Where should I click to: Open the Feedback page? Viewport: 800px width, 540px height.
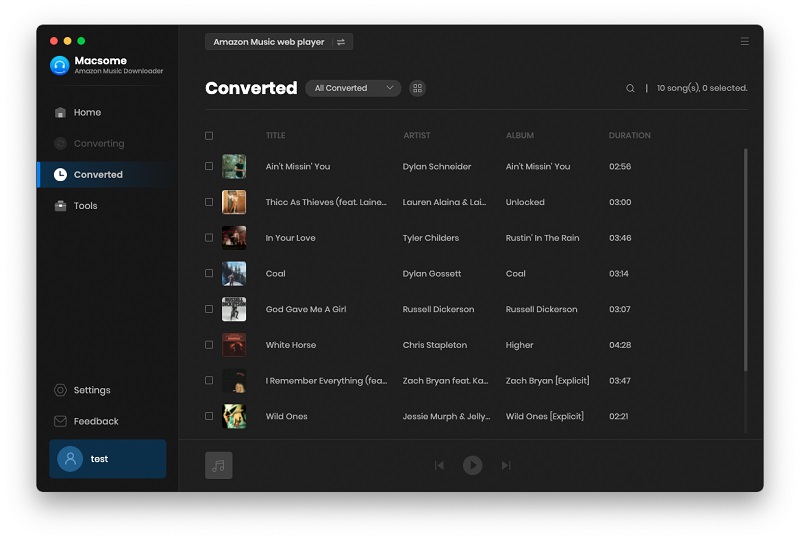[x=86, y=421]
